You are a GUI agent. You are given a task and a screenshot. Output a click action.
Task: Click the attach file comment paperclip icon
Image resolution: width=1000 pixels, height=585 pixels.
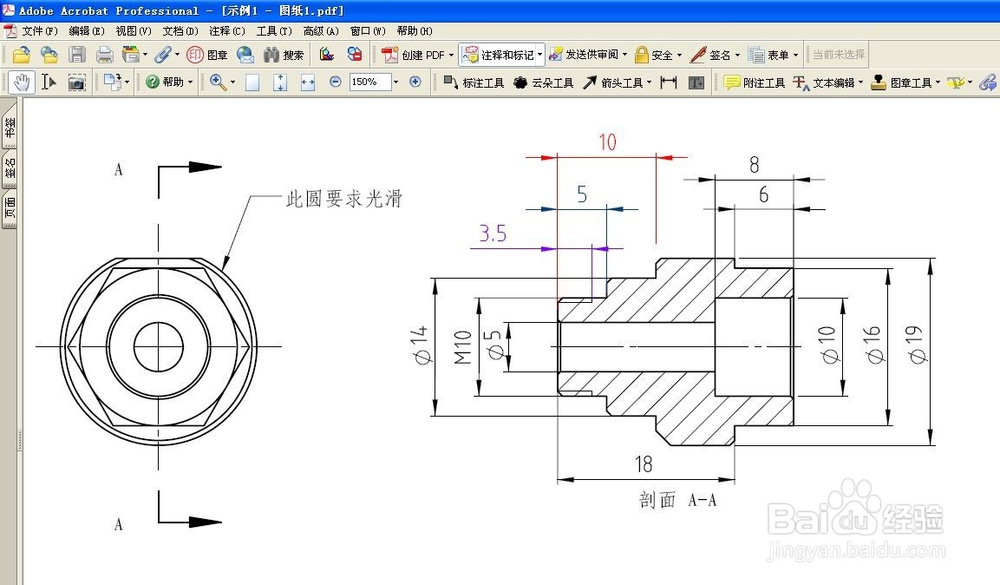click(x=988, y=82)
